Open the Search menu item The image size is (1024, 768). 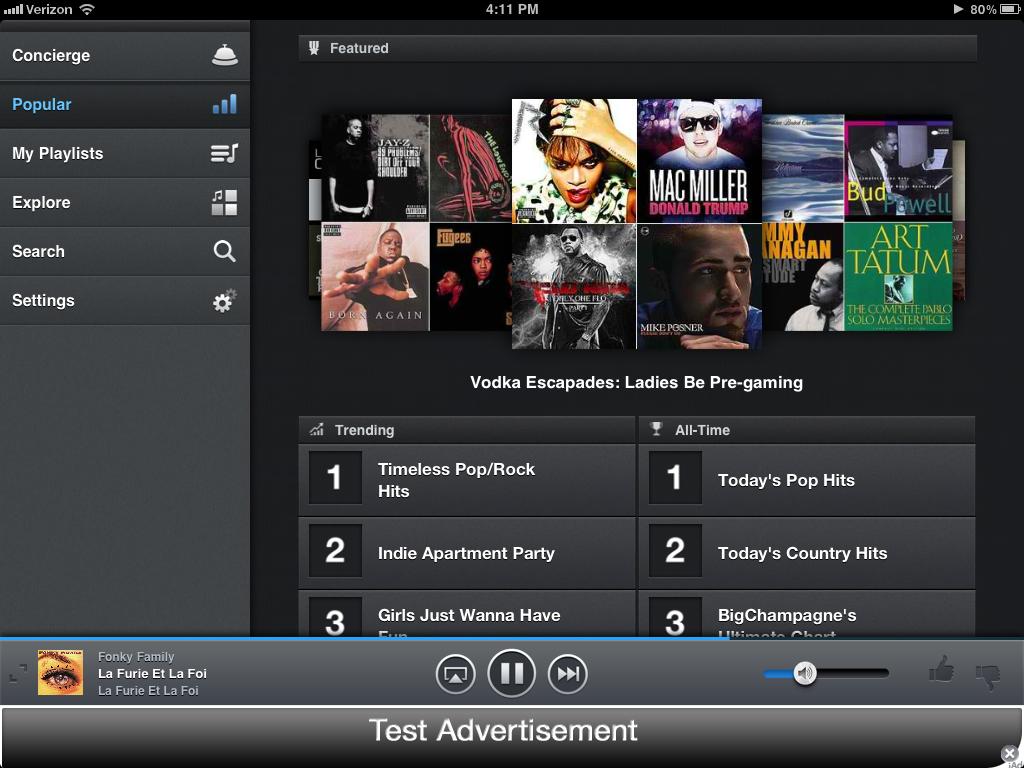coord(125,251)
